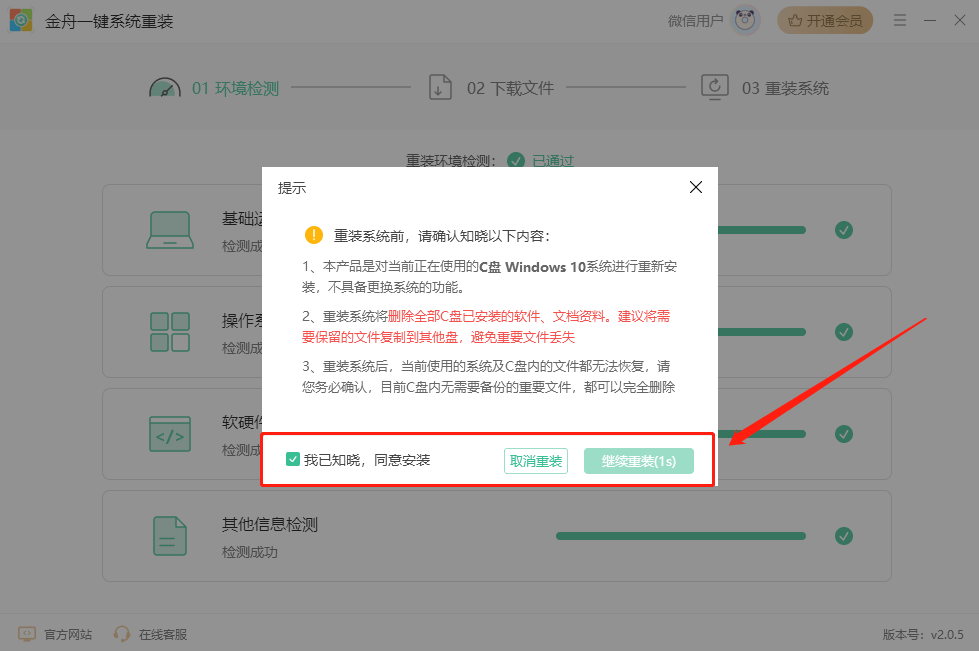Click the 版本号: v2.0.5 text
Screen dimensions: 979x651
point(923,634)
